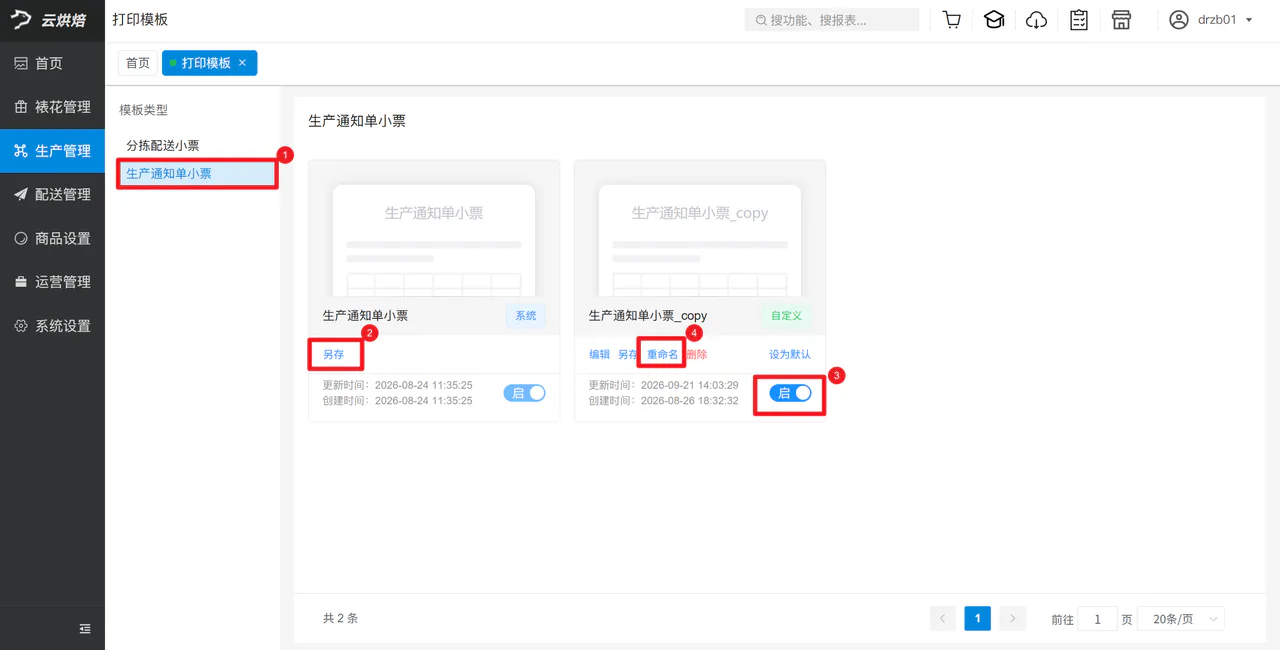This screenshot has width=1280, height=650.
Task: Open the 20条/页 page size dropdown
Action: coord(1181,619)
